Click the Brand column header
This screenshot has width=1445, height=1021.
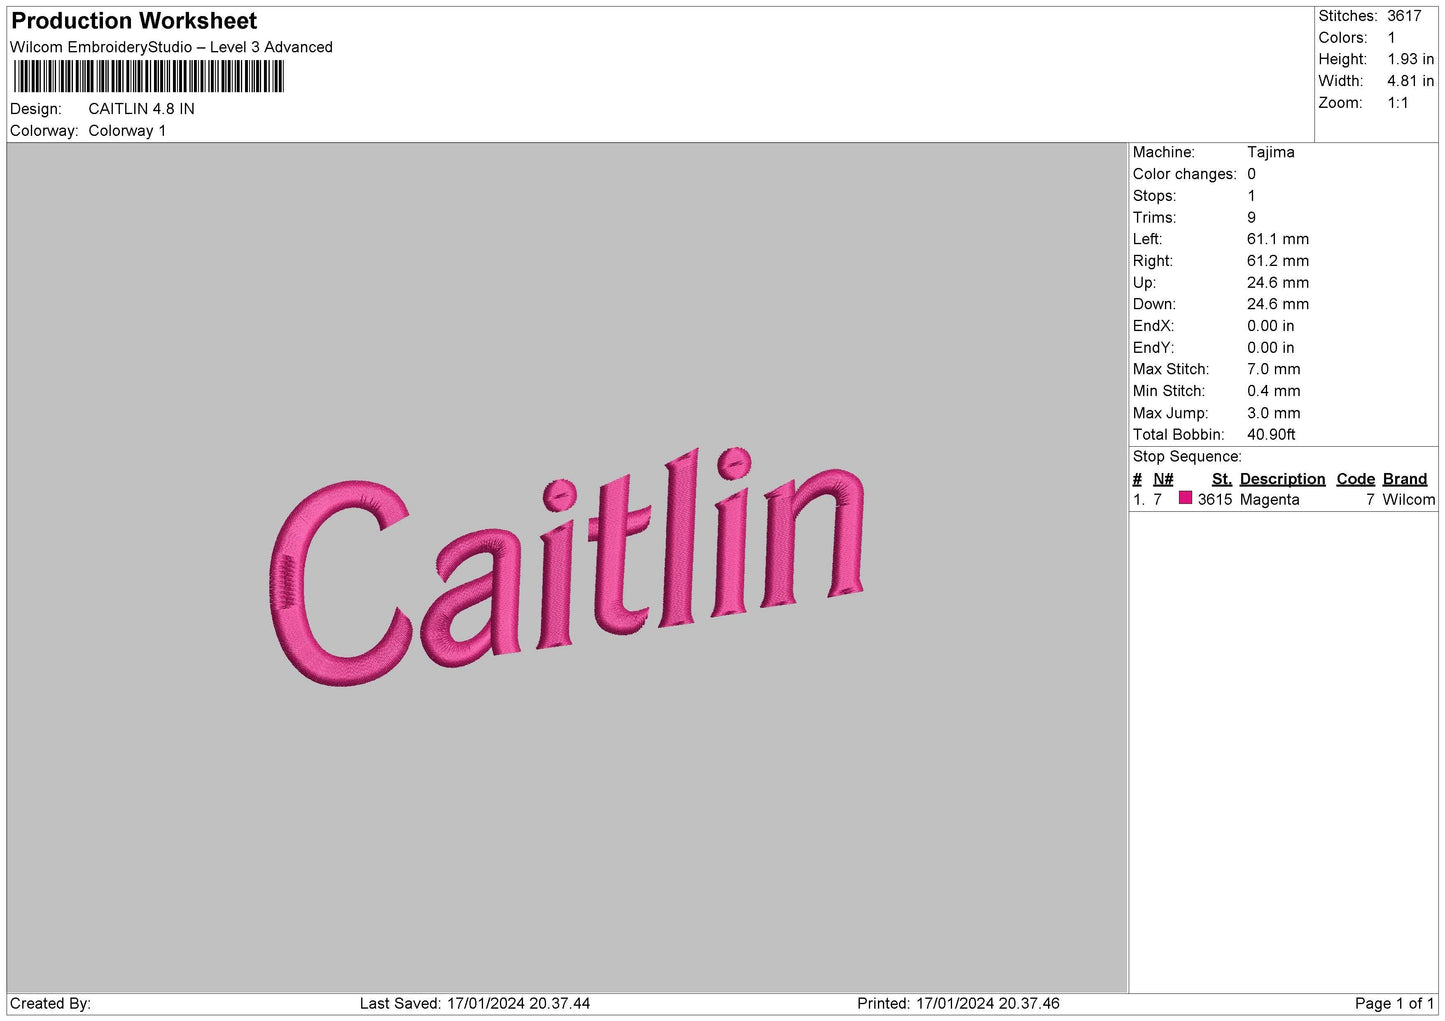(1404, 479)
